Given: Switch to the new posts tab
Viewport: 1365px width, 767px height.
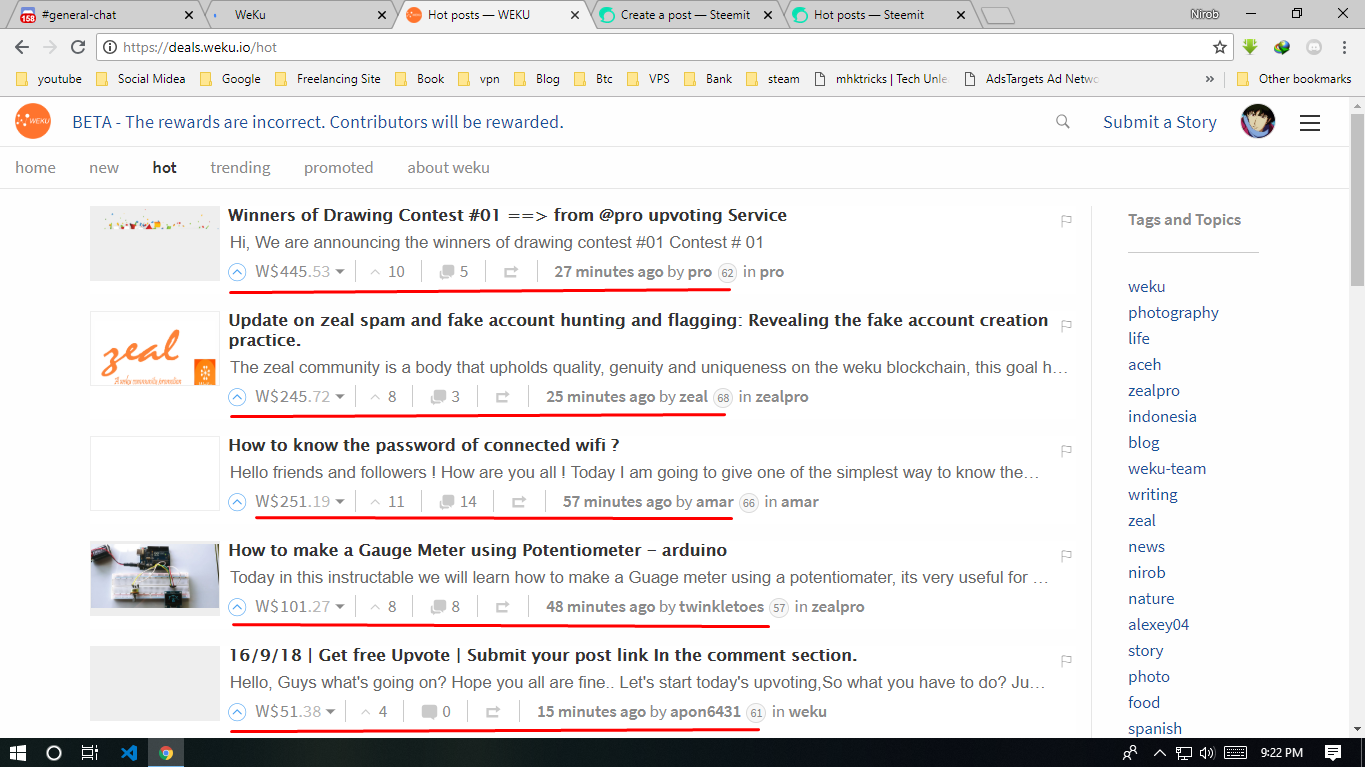Looking at the screenshot, I should tap(104, 168).
